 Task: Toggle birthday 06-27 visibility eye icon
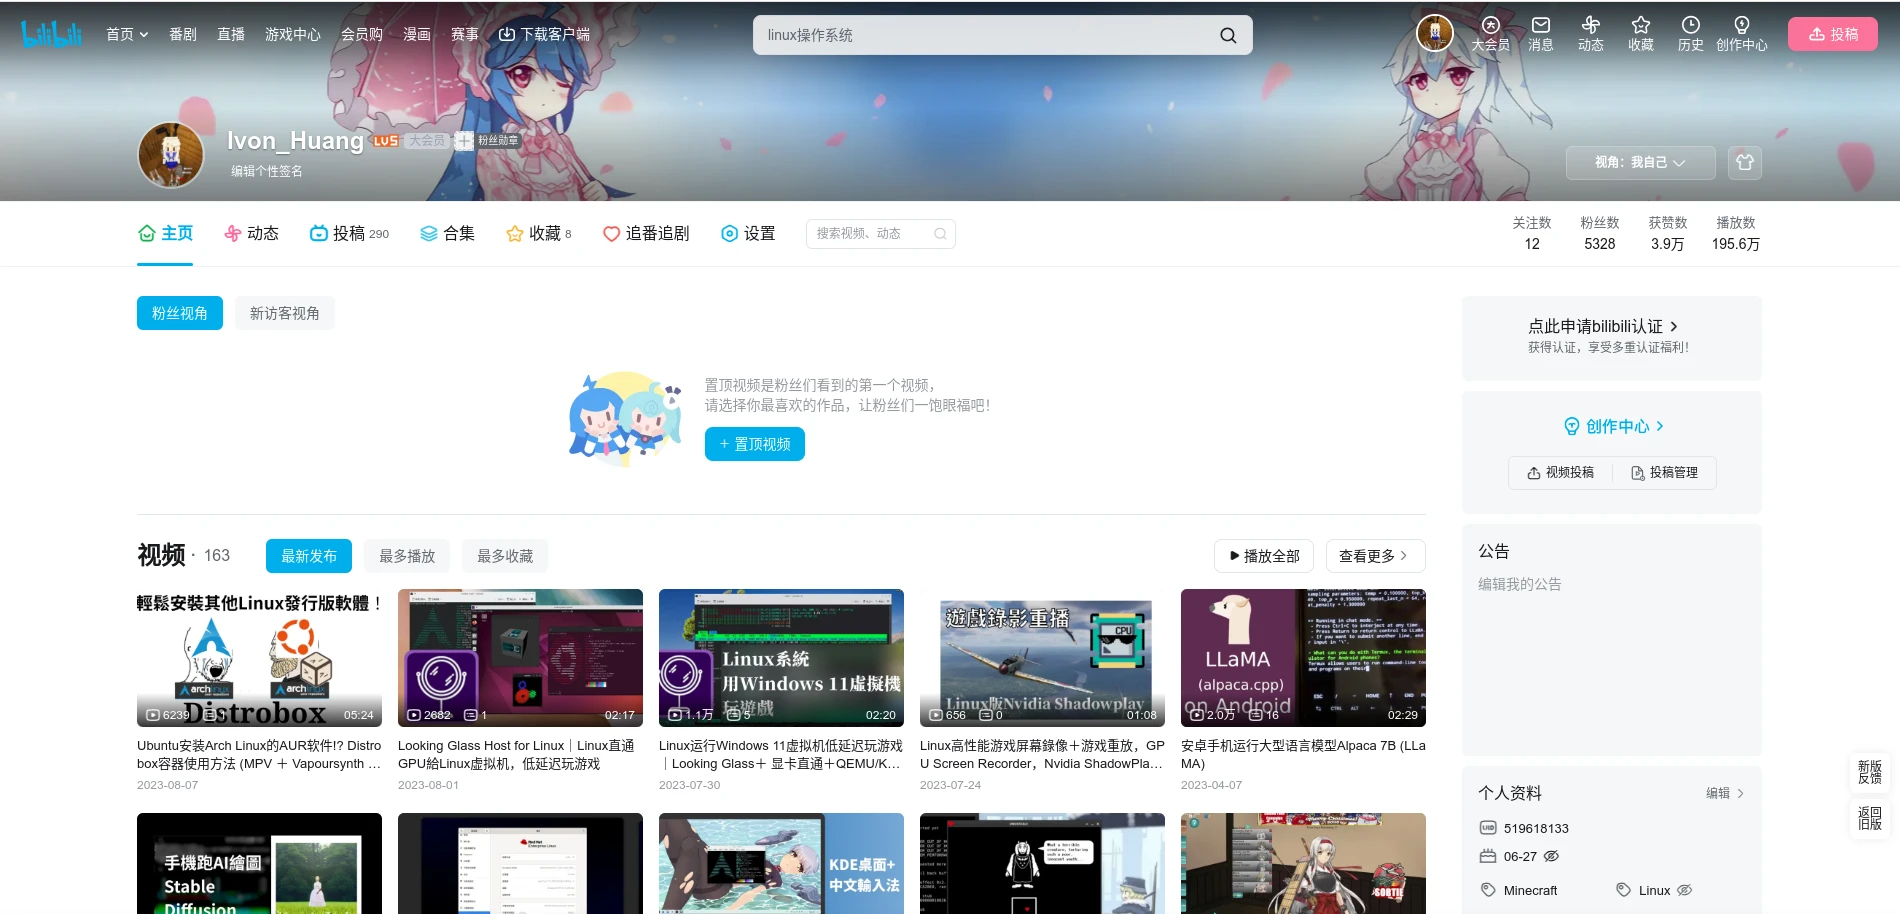pos(1551,857)
